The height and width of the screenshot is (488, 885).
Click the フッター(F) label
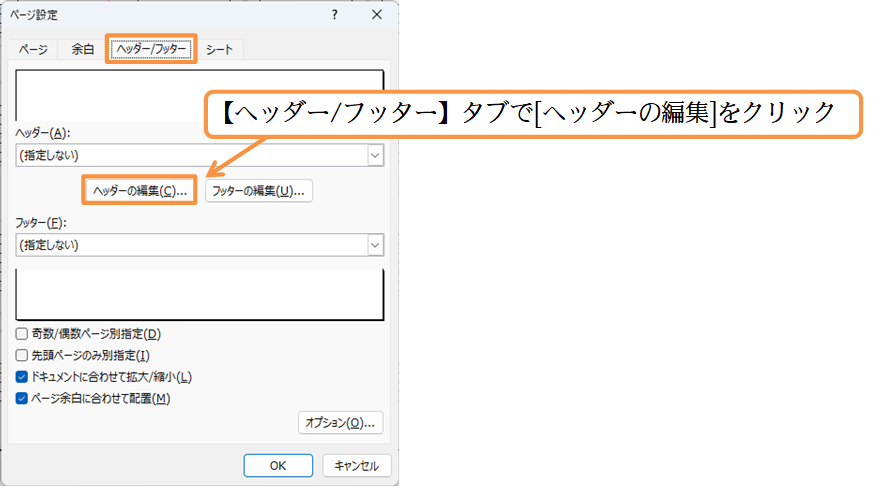[41, 223]
